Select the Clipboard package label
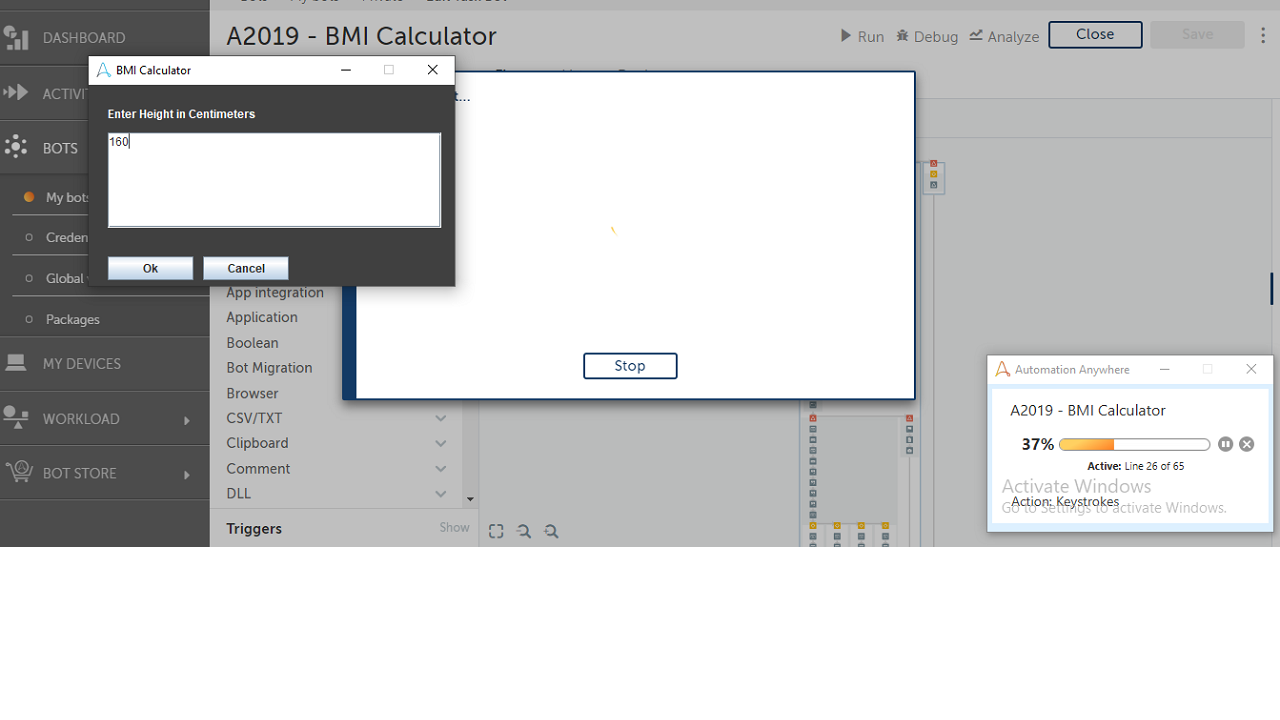Viewport: 1280px width, 720px height. 257,443
